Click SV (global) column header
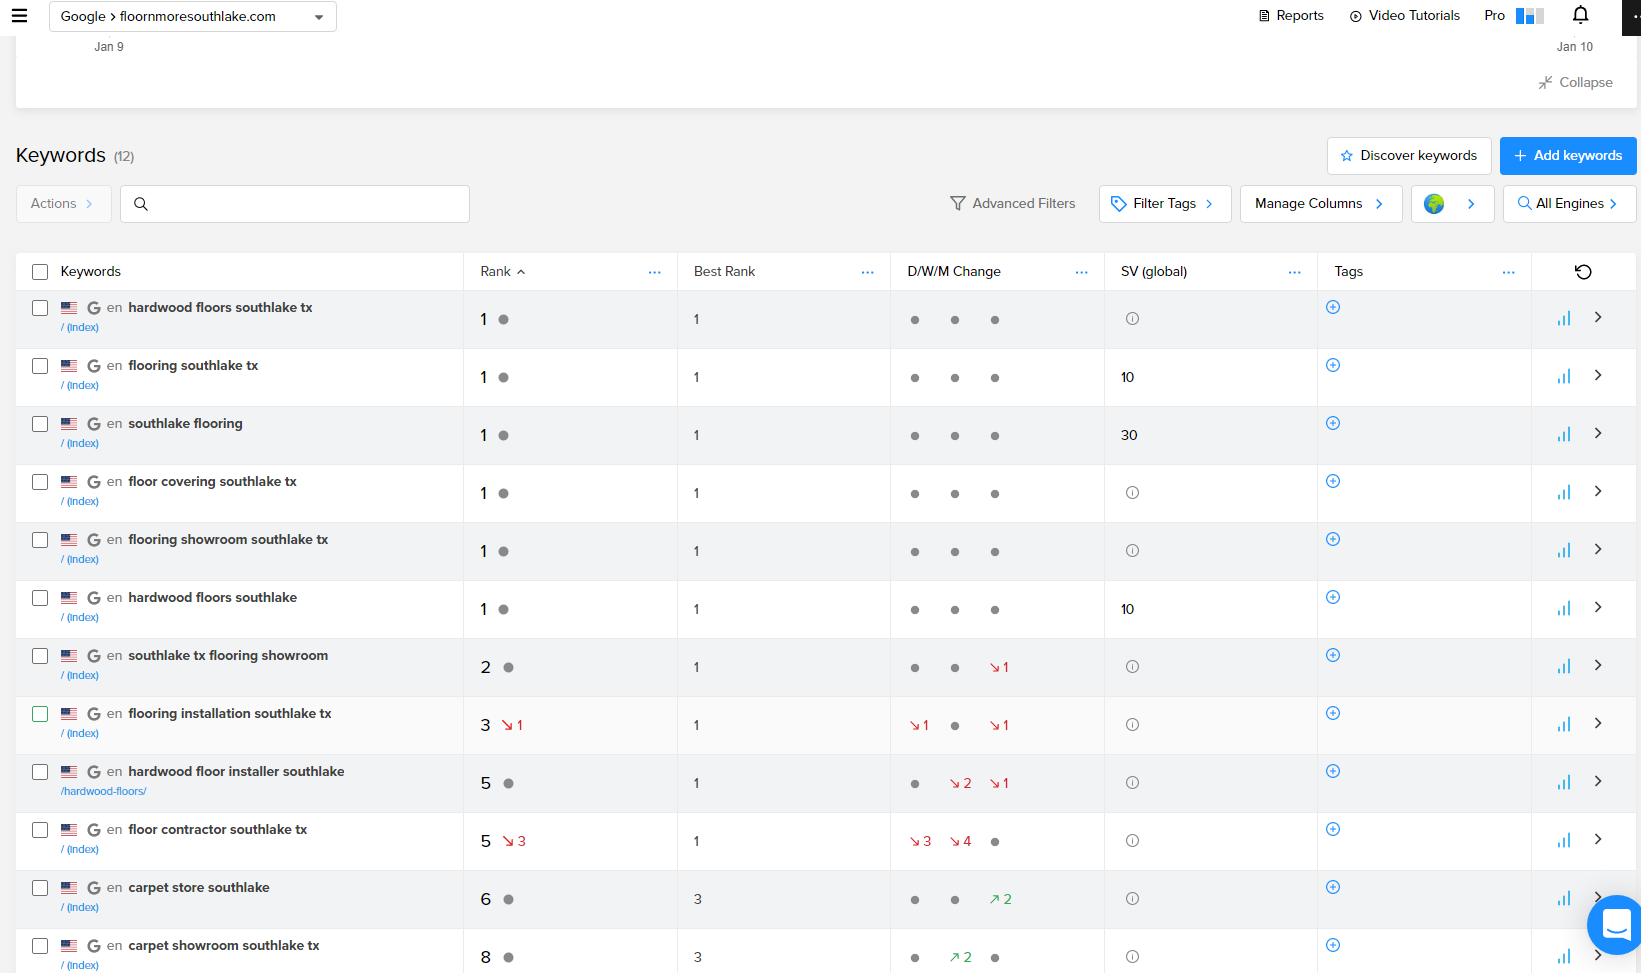Viewport: 1641px width, 973px height. (1154, 272)
